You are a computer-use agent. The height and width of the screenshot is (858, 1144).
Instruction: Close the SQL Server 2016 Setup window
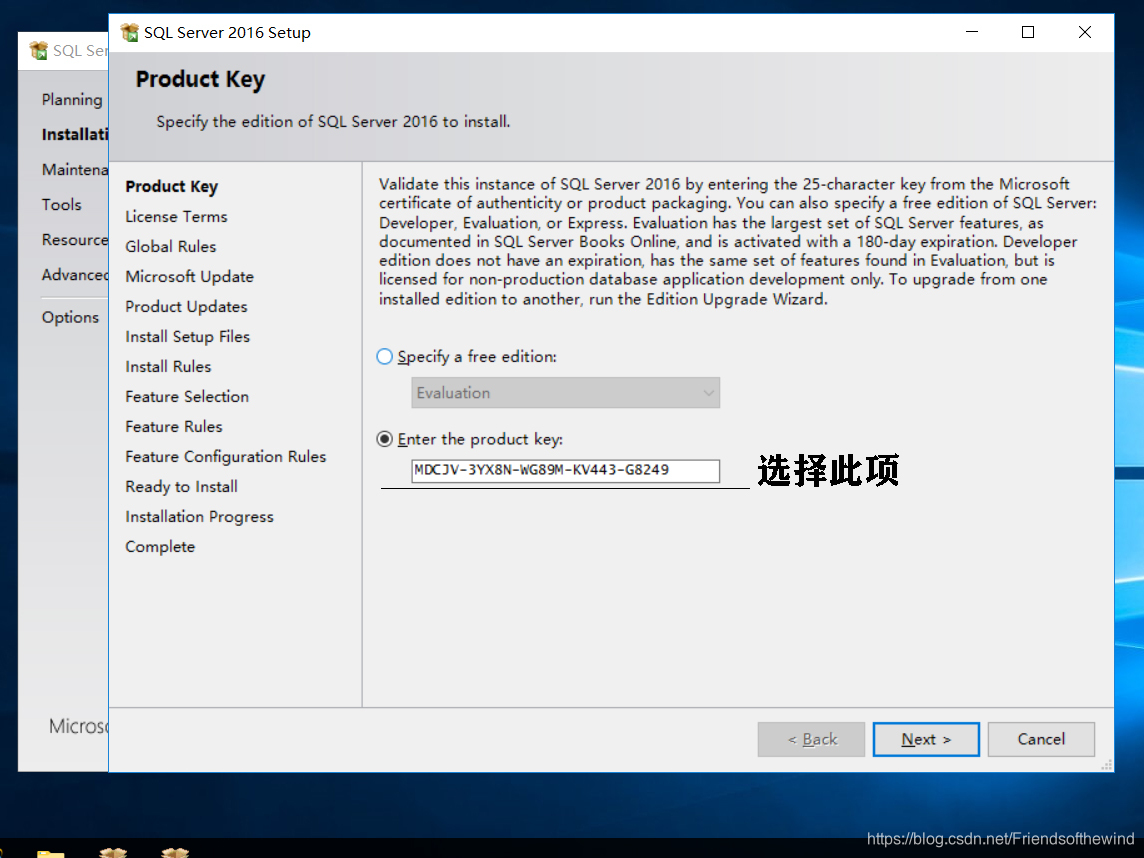1085,32
